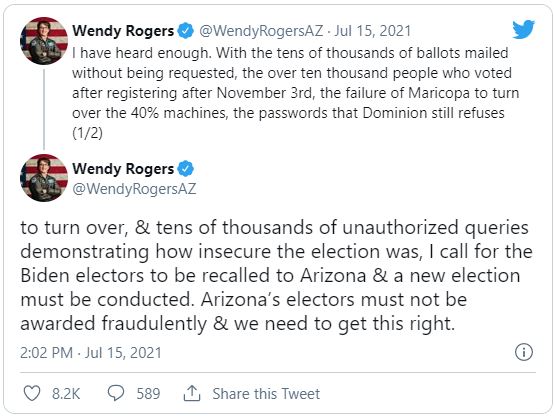This screenshot has height=417, width=554.
Task: Click the 8.2K likes count
Action: 66,393
